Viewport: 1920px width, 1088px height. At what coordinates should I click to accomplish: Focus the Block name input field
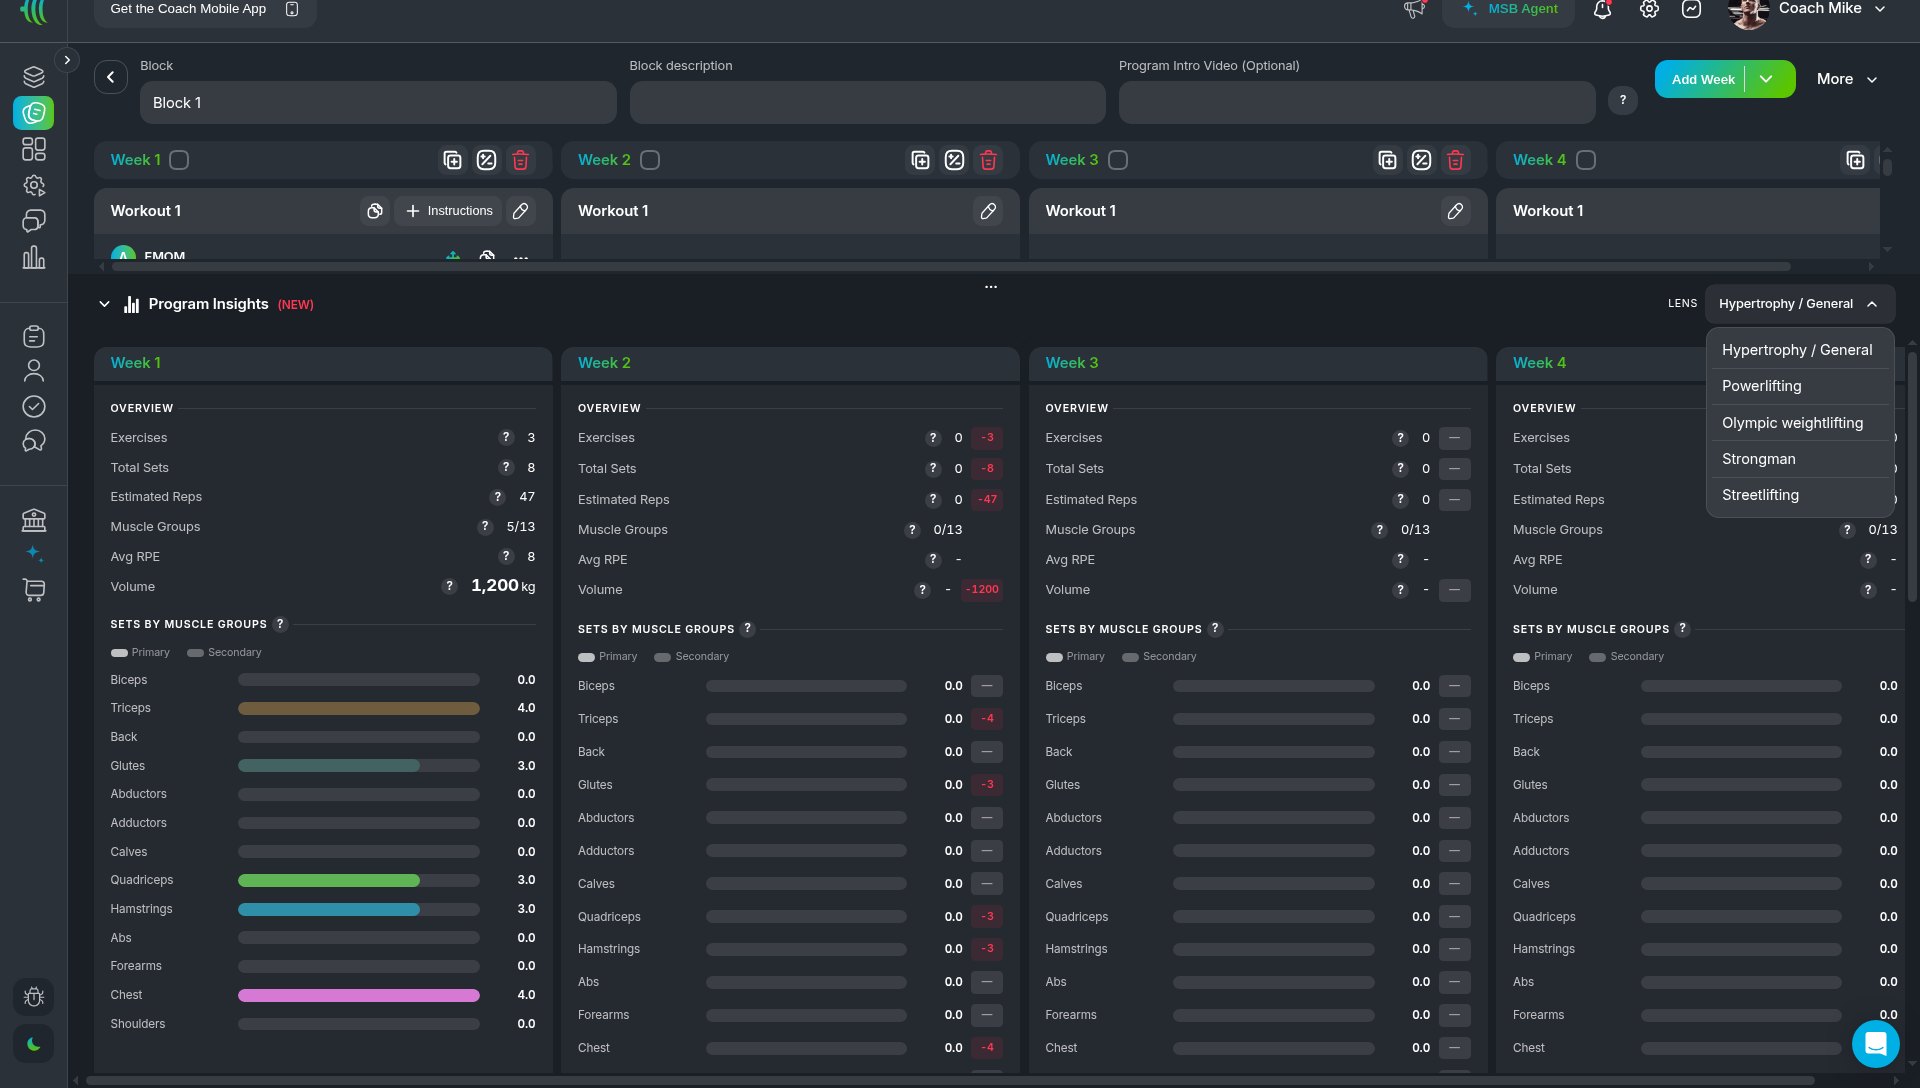(x=378, y=103)
